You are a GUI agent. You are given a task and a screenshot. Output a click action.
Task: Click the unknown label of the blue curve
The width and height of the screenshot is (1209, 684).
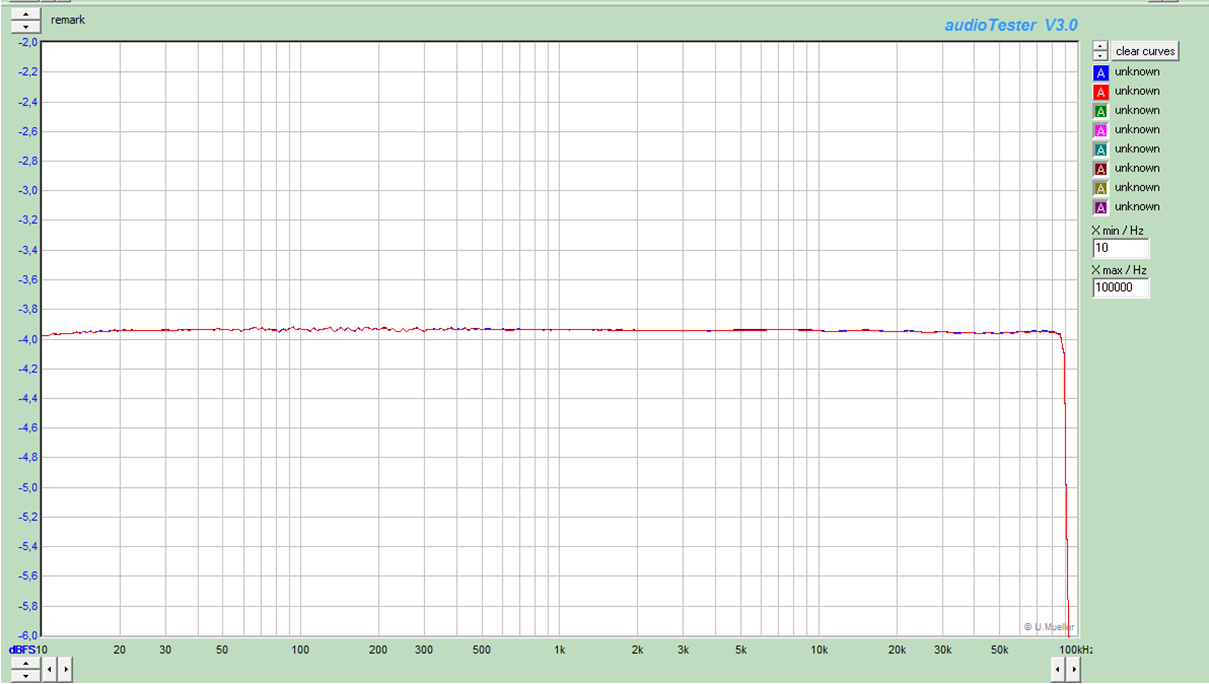[x=1137, y=72]
